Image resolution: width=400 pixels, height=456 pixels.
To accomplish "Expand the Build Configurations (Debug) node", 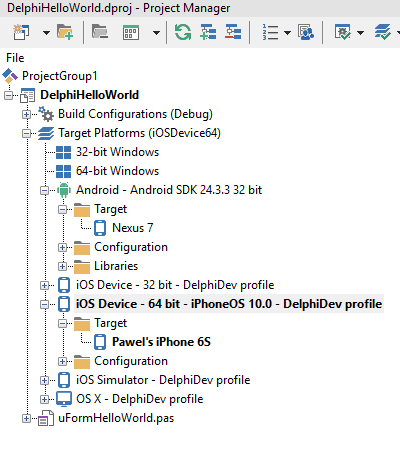I will pyautogui.click(x=26, y=114).
